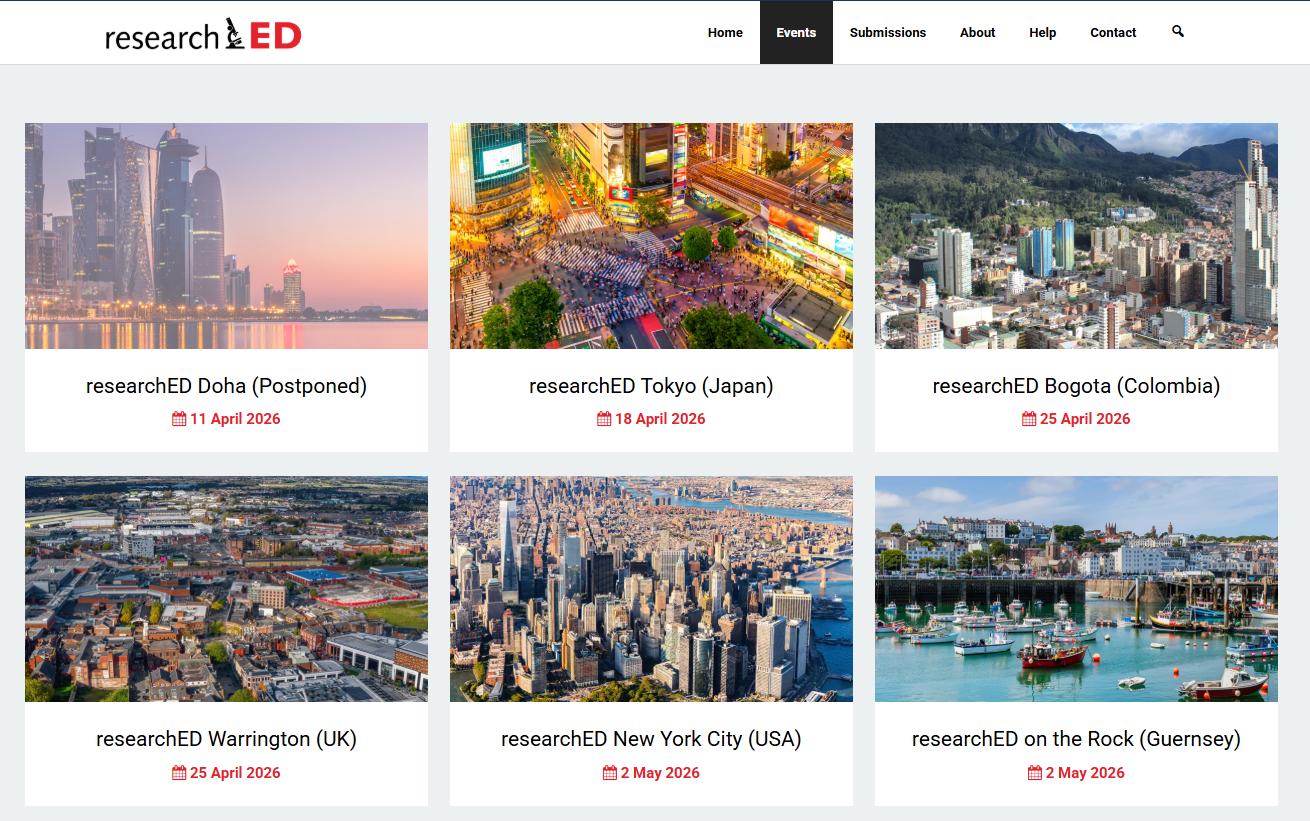
Task: Click the date text 18 April 2026
Action: point(660,419)
